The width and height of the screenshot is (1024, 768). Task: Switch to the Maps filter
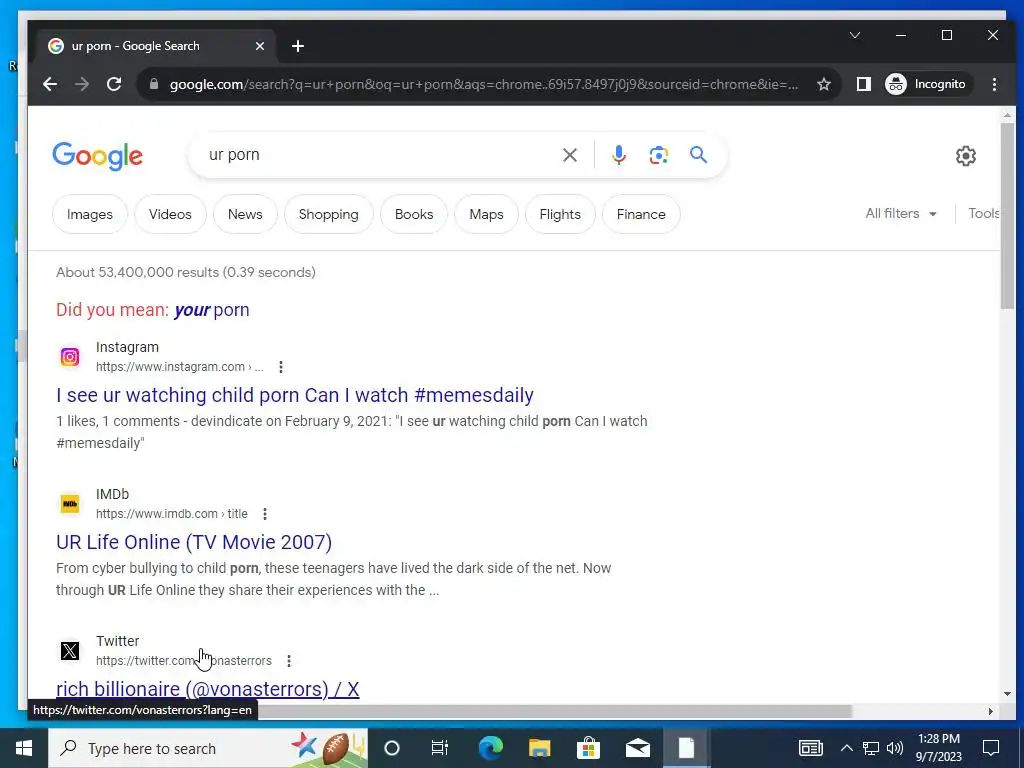coord(487,214)
